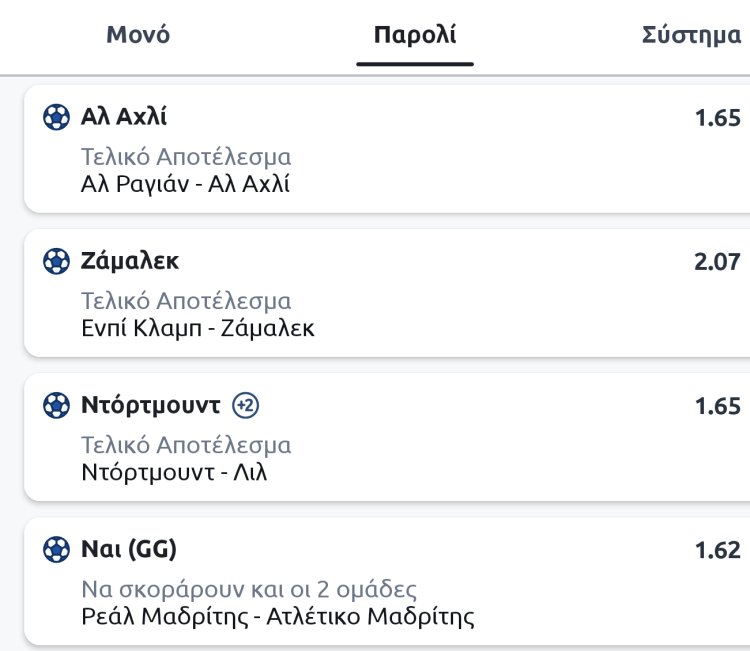Click the soccer ball icon beside Ναι (GG)
Viewport: 750px width, 651px height.
tap(56, 550)
